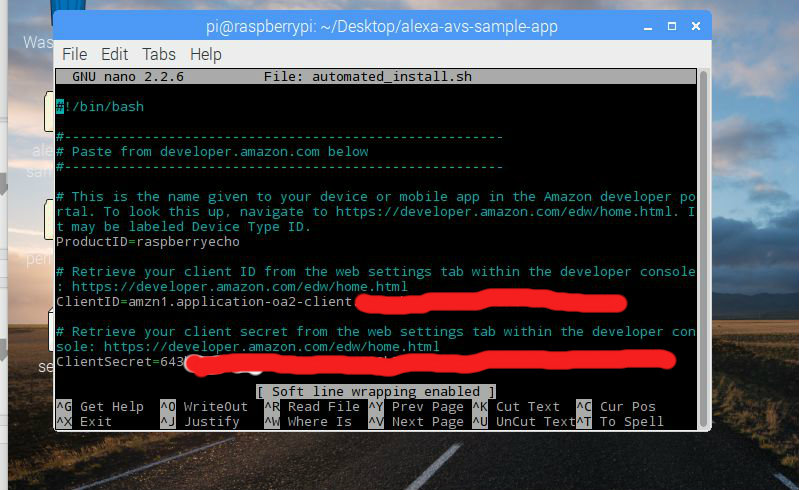
Task: Maximize the terminal window
Action: click(x=672, y=26)
